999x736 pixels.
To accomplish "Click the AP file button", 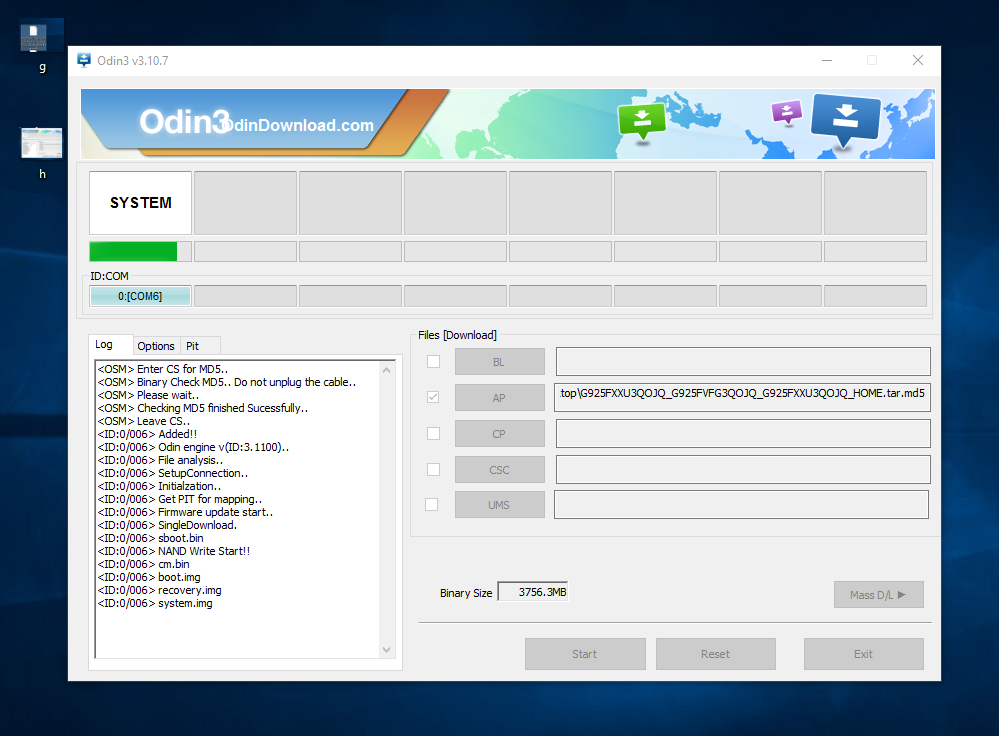I will pos(500,397).
